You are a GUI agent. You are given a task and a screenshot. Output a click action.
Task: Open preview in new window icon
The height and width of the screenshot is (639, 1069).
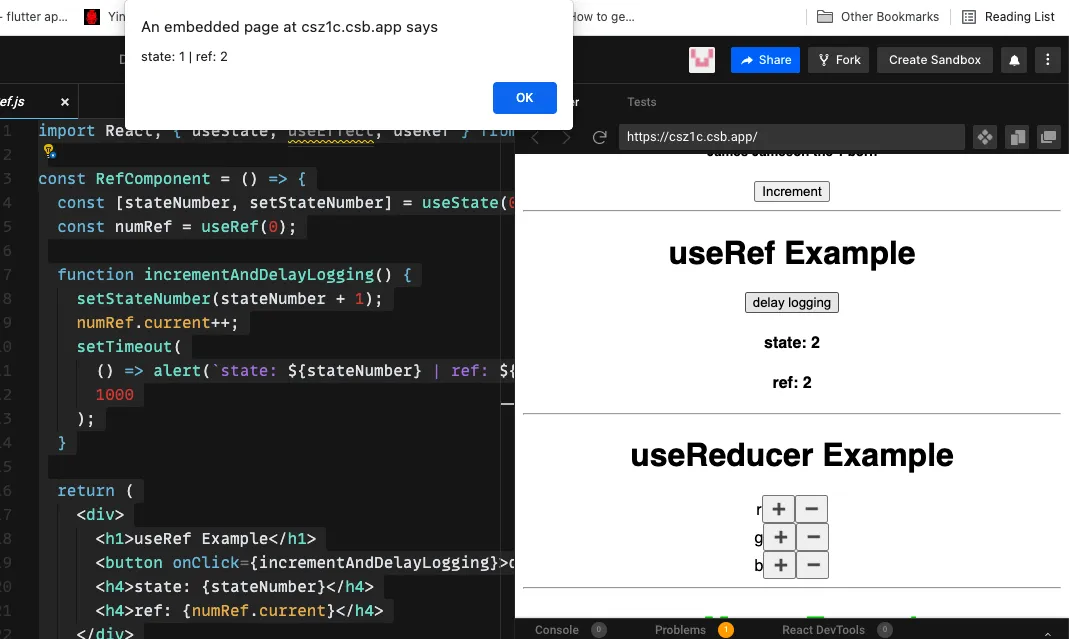click(1049, 137)
